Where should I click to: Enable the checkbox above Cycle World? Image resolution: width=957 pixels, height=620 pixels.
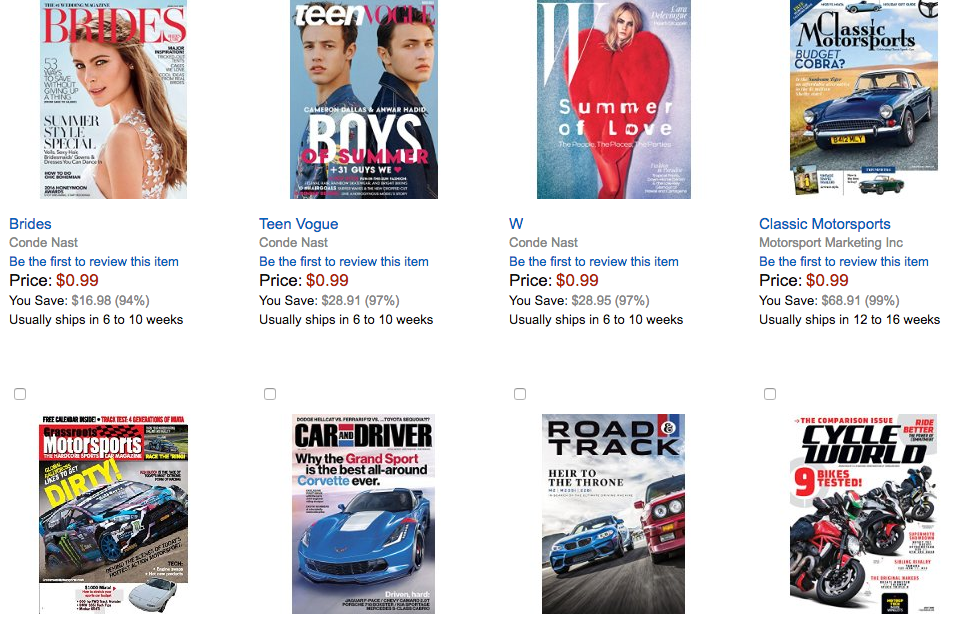(x=770, y=394)
